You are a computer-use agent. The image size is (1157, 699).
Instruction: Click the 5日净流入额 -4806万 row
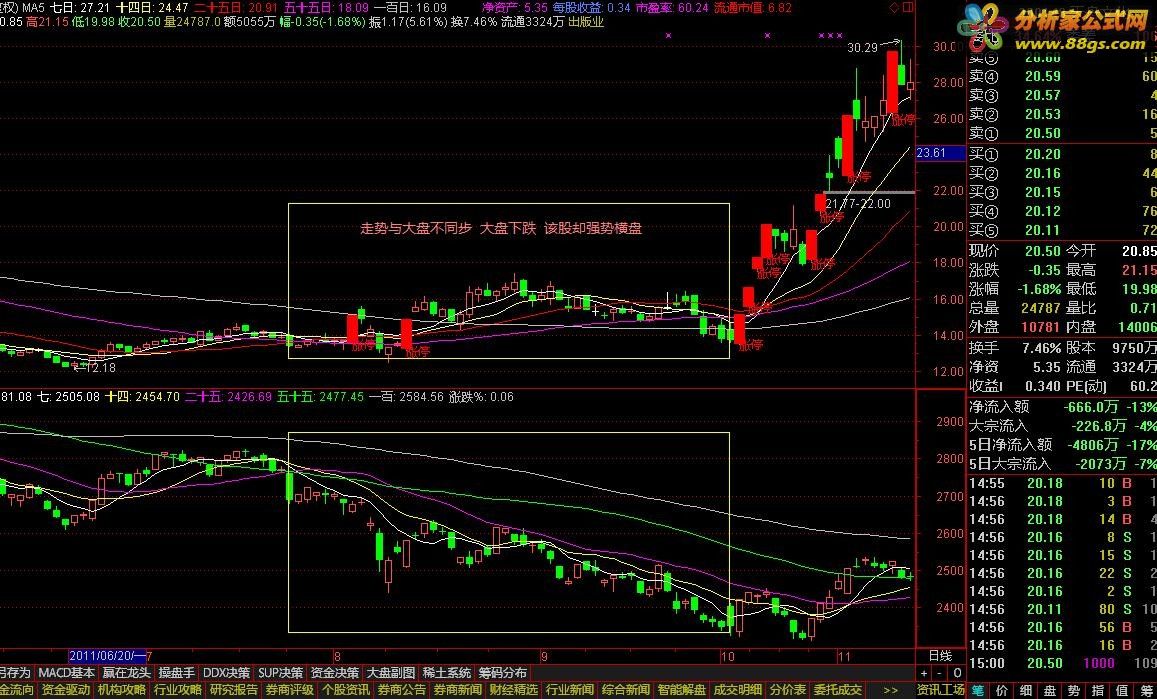coord(1062,445)
